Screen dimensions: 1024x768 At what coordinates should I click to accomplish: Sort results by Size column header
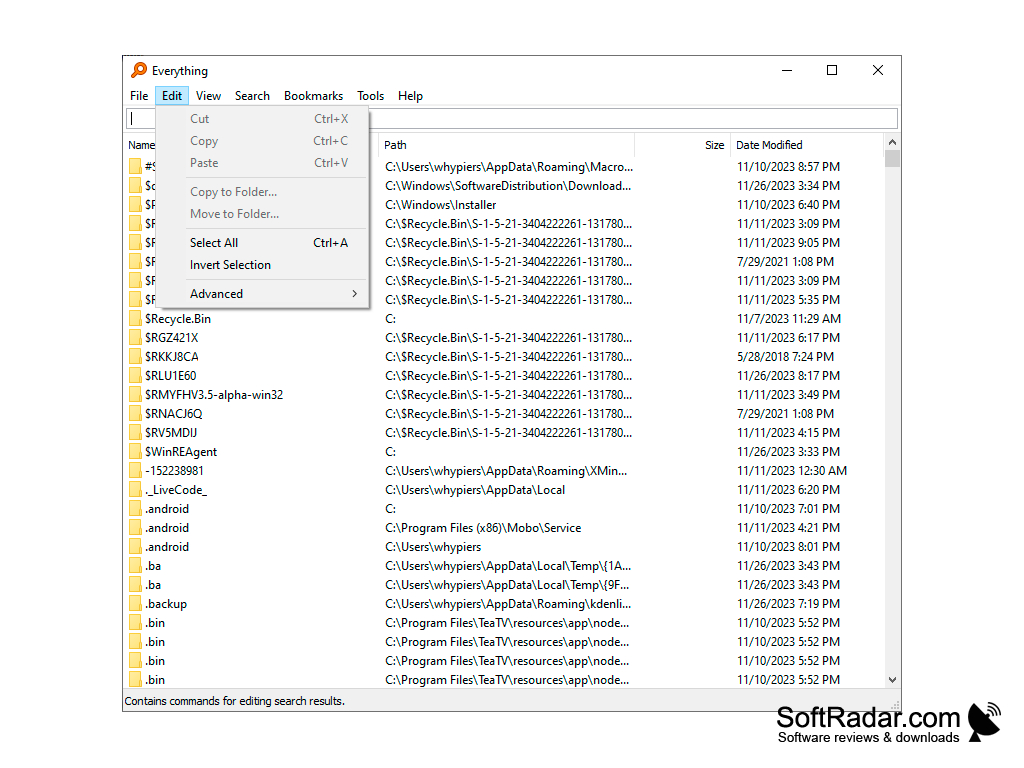coord(682,145)
